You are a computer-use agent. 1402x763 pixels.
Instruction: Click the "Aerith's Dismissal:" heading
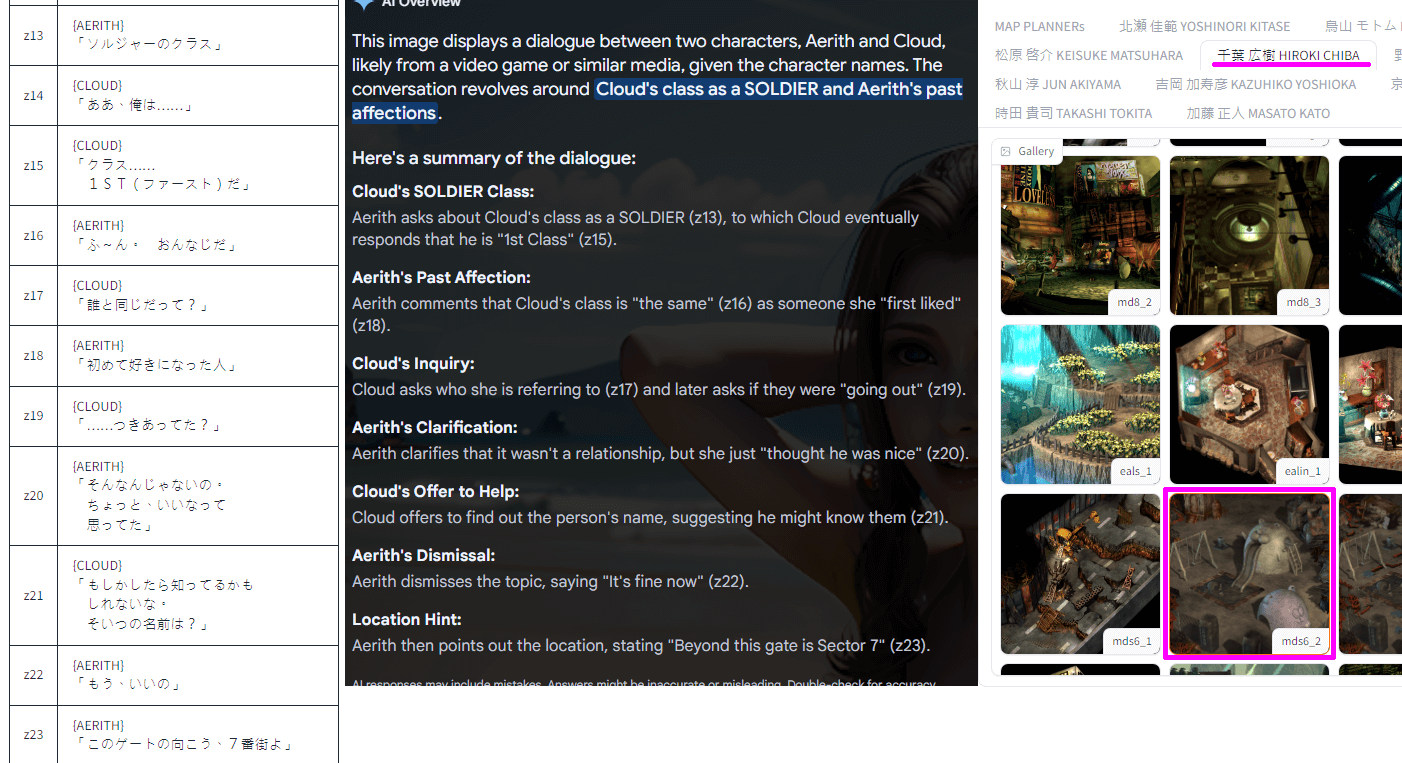424,555
